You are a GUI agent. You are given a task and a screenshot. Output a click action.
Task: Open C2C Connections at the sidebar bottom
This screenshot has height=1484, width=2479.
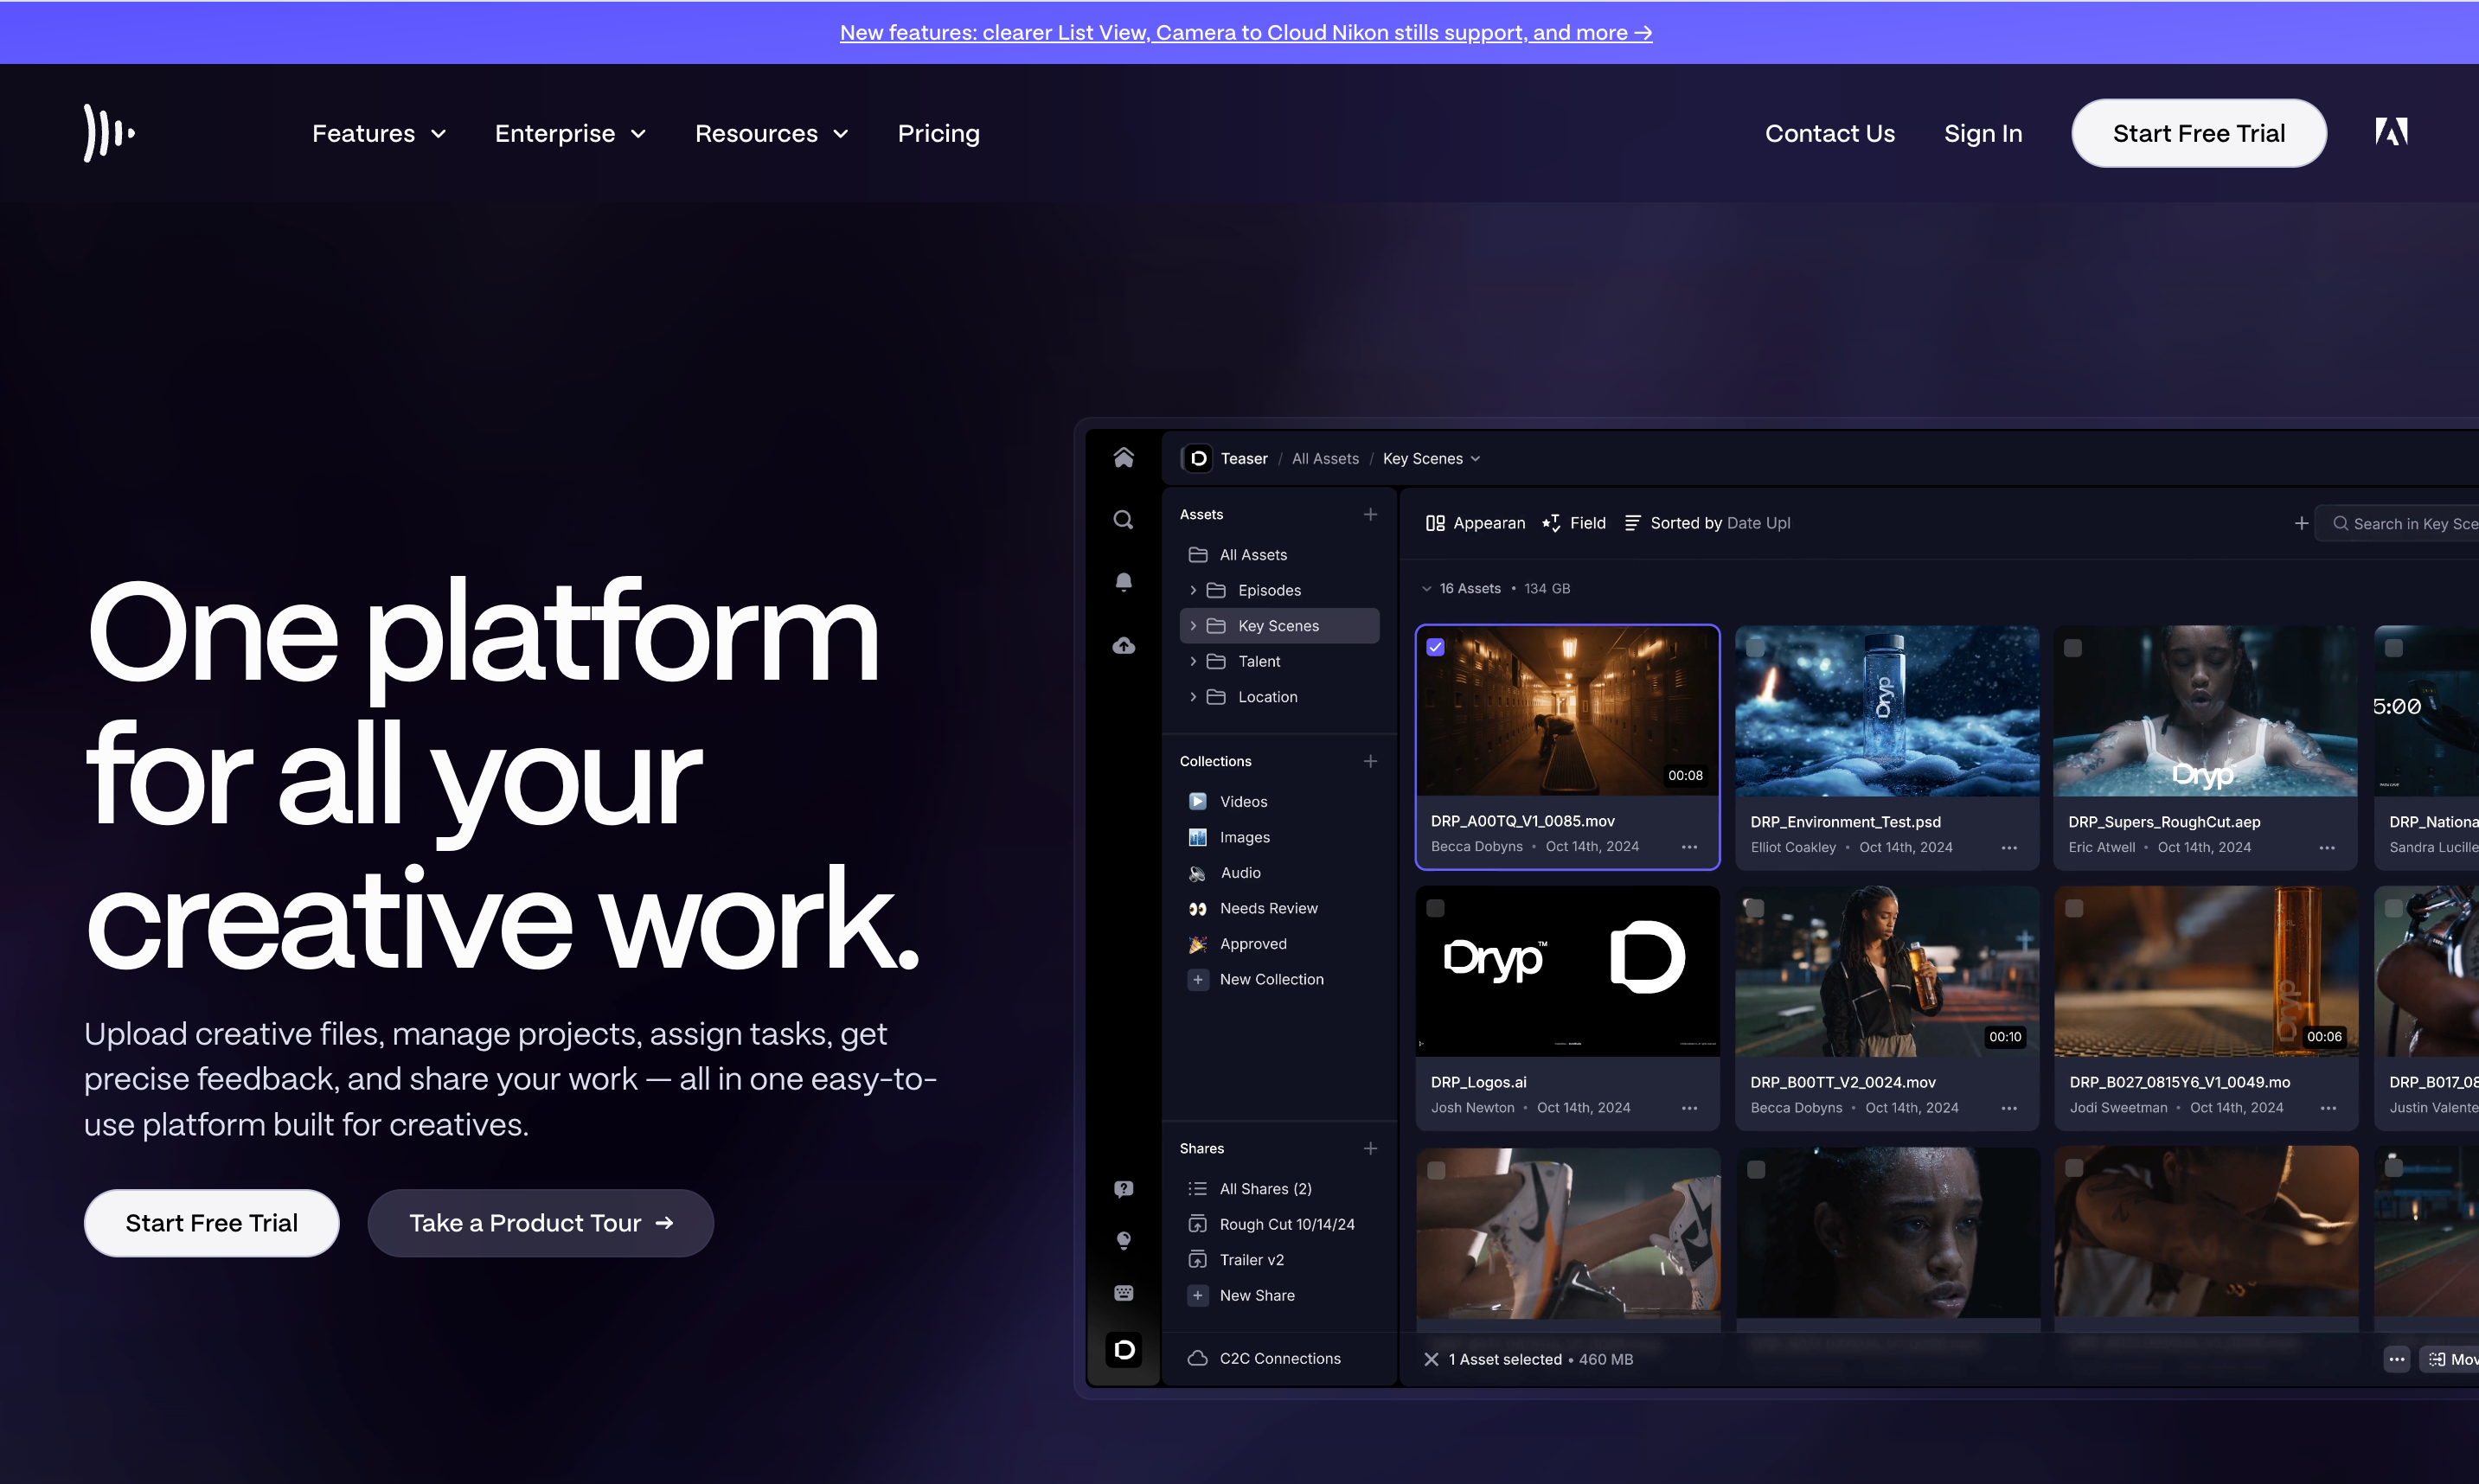[x=1280, y=1358]
